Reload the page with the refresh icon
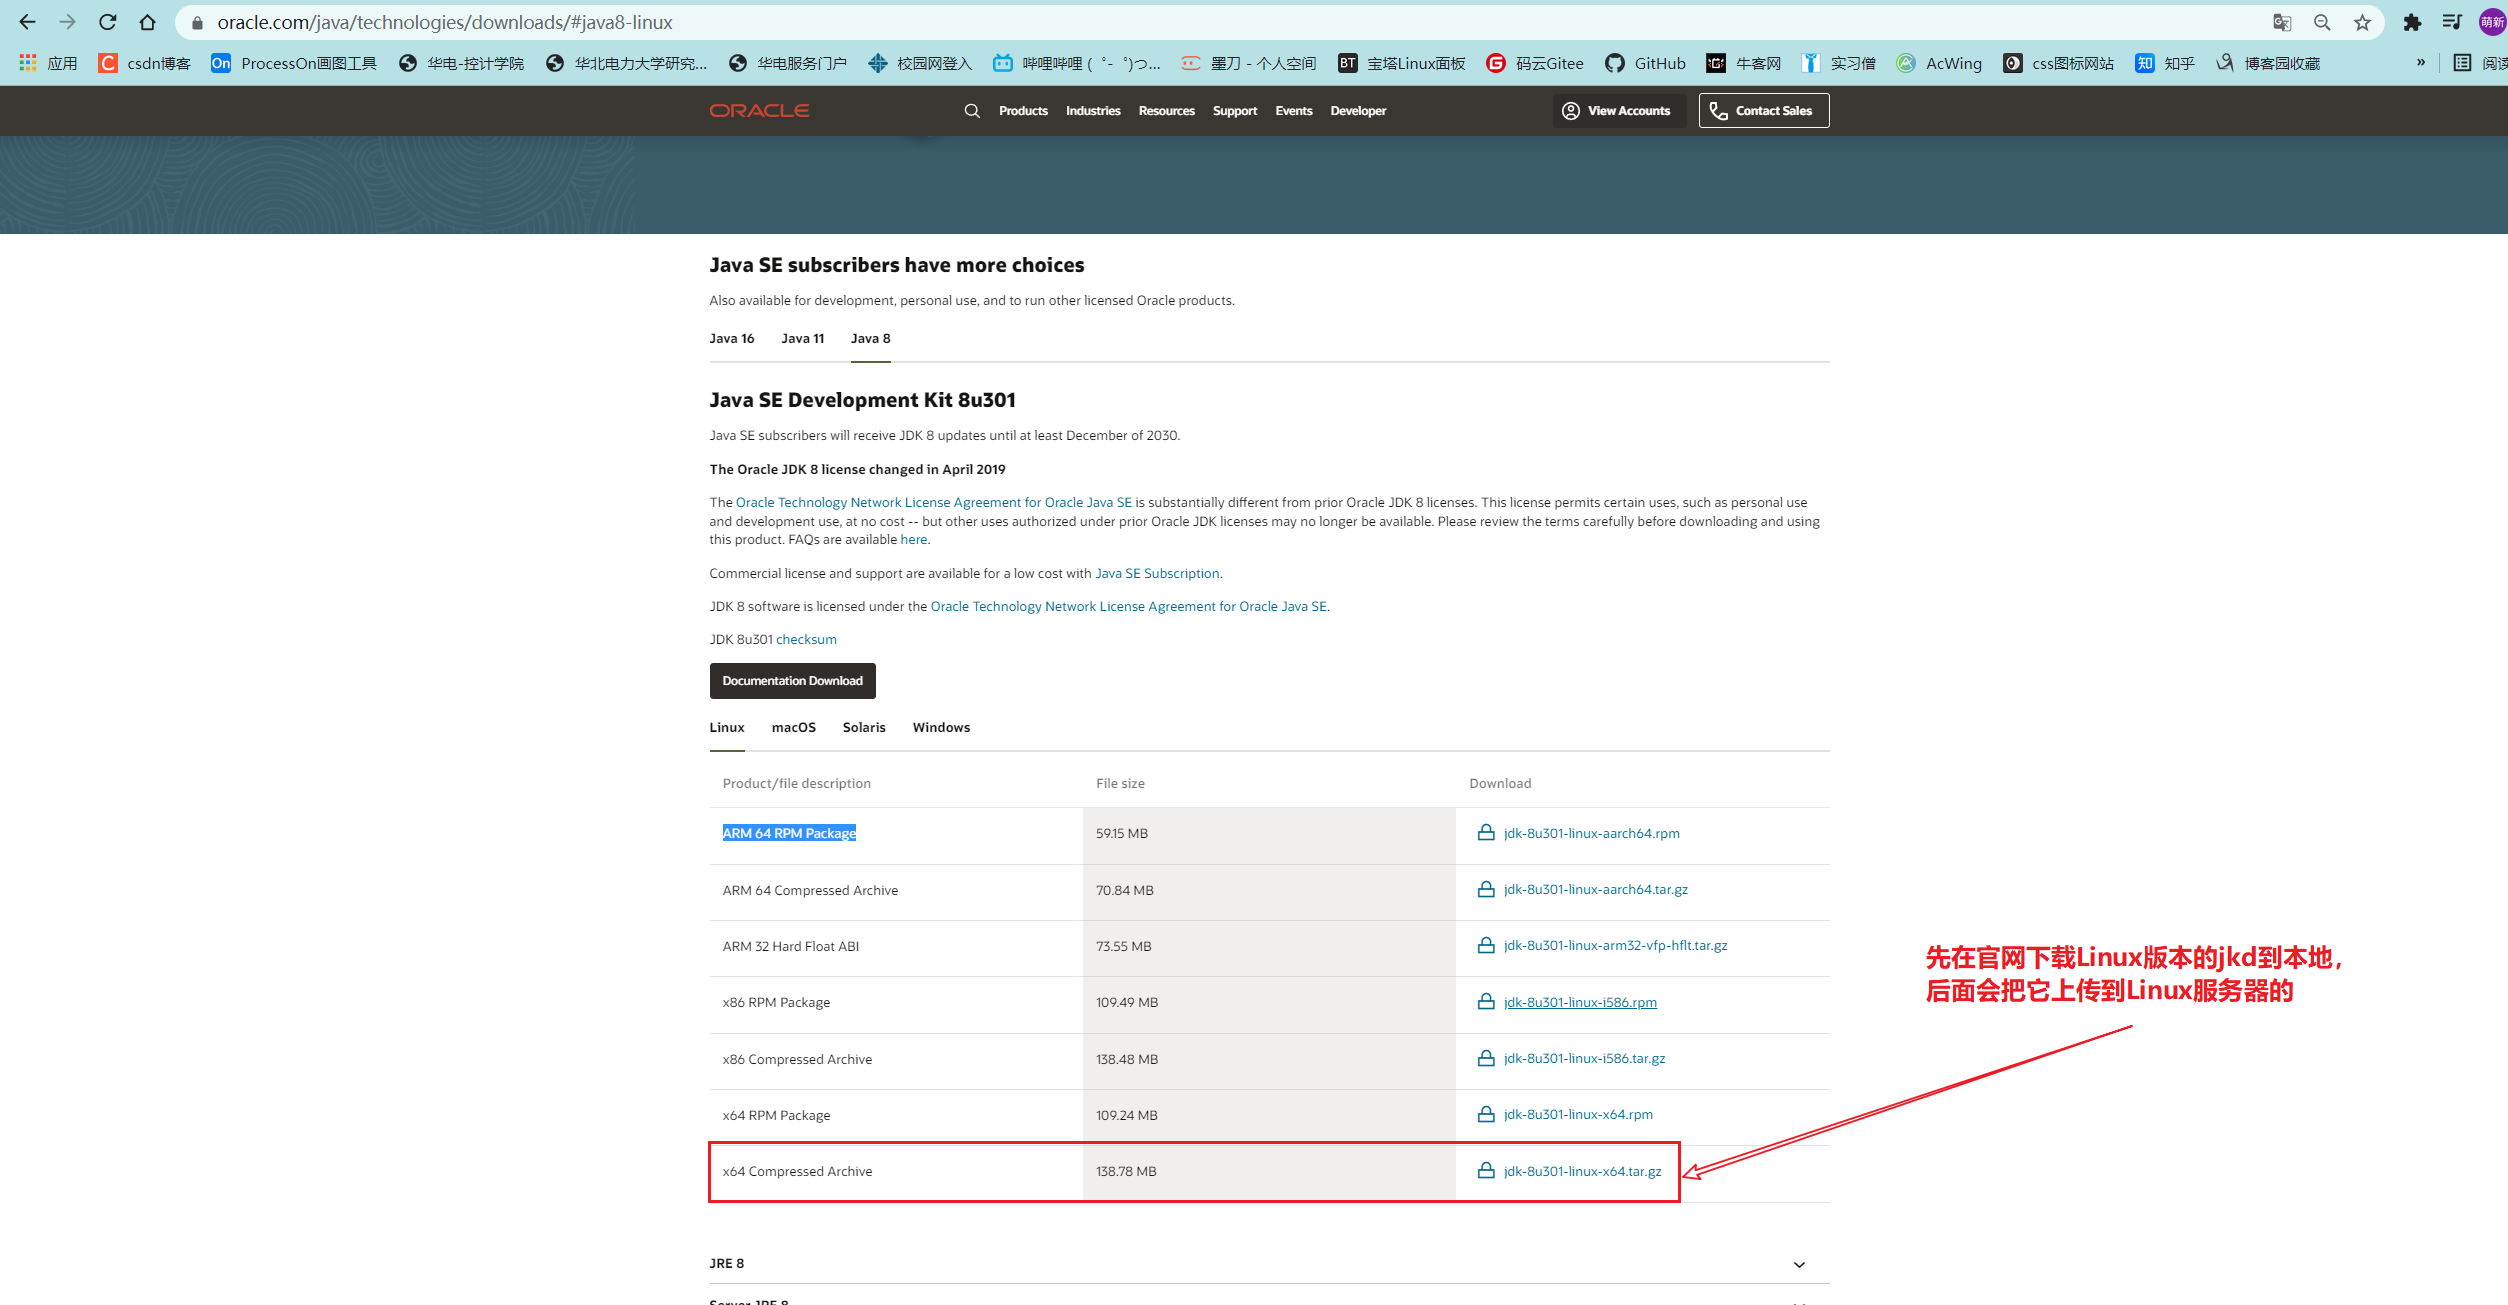The image size is (2508, 1305). tap(107, 22)
